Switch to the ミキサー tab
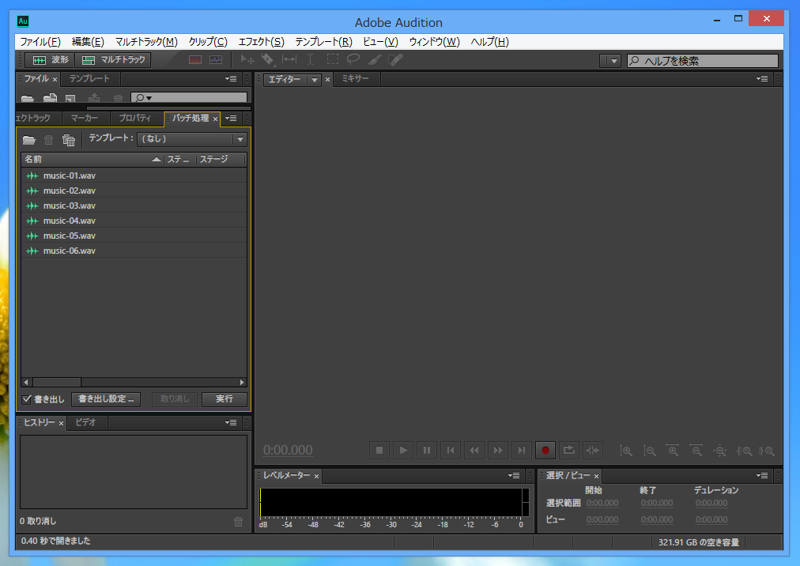This screenshot has width=800, height=566. [x=355, y=79]
